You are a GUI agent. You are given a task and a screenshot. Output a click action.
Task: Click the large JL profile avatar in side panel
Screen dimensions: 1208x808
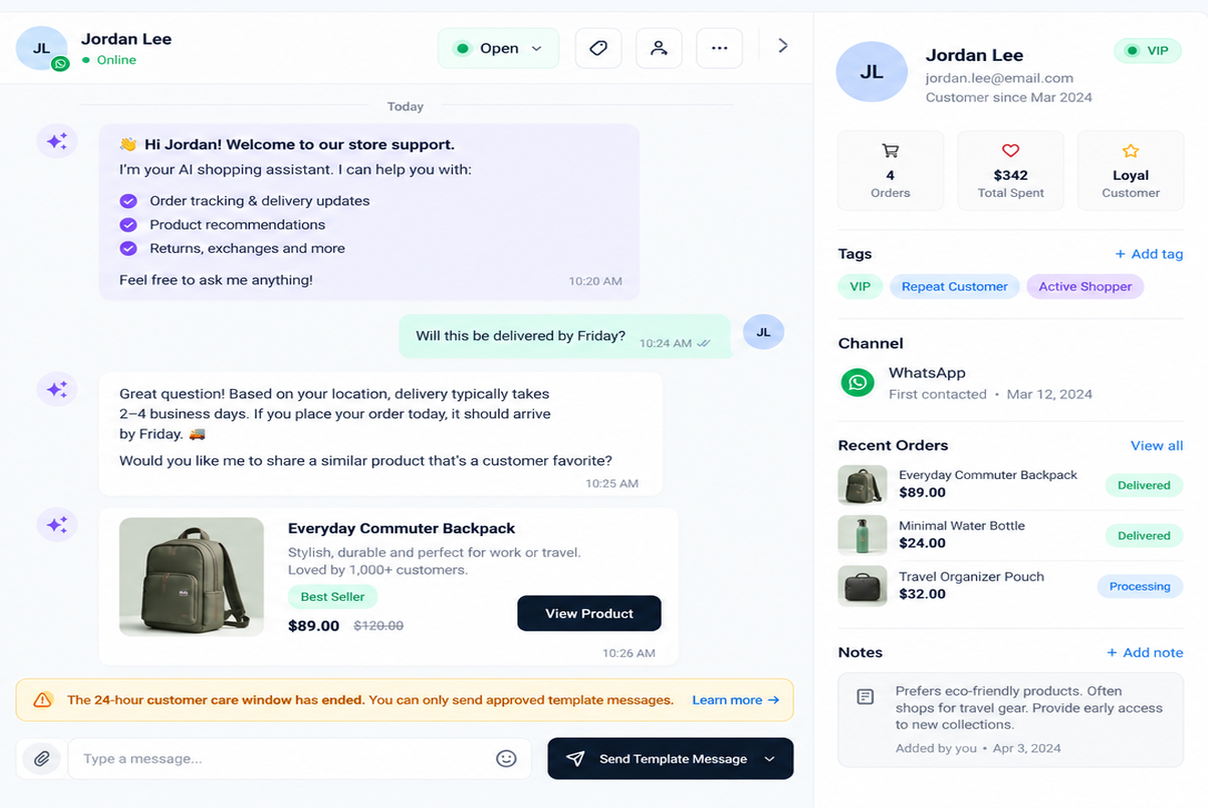coord(872,72)
